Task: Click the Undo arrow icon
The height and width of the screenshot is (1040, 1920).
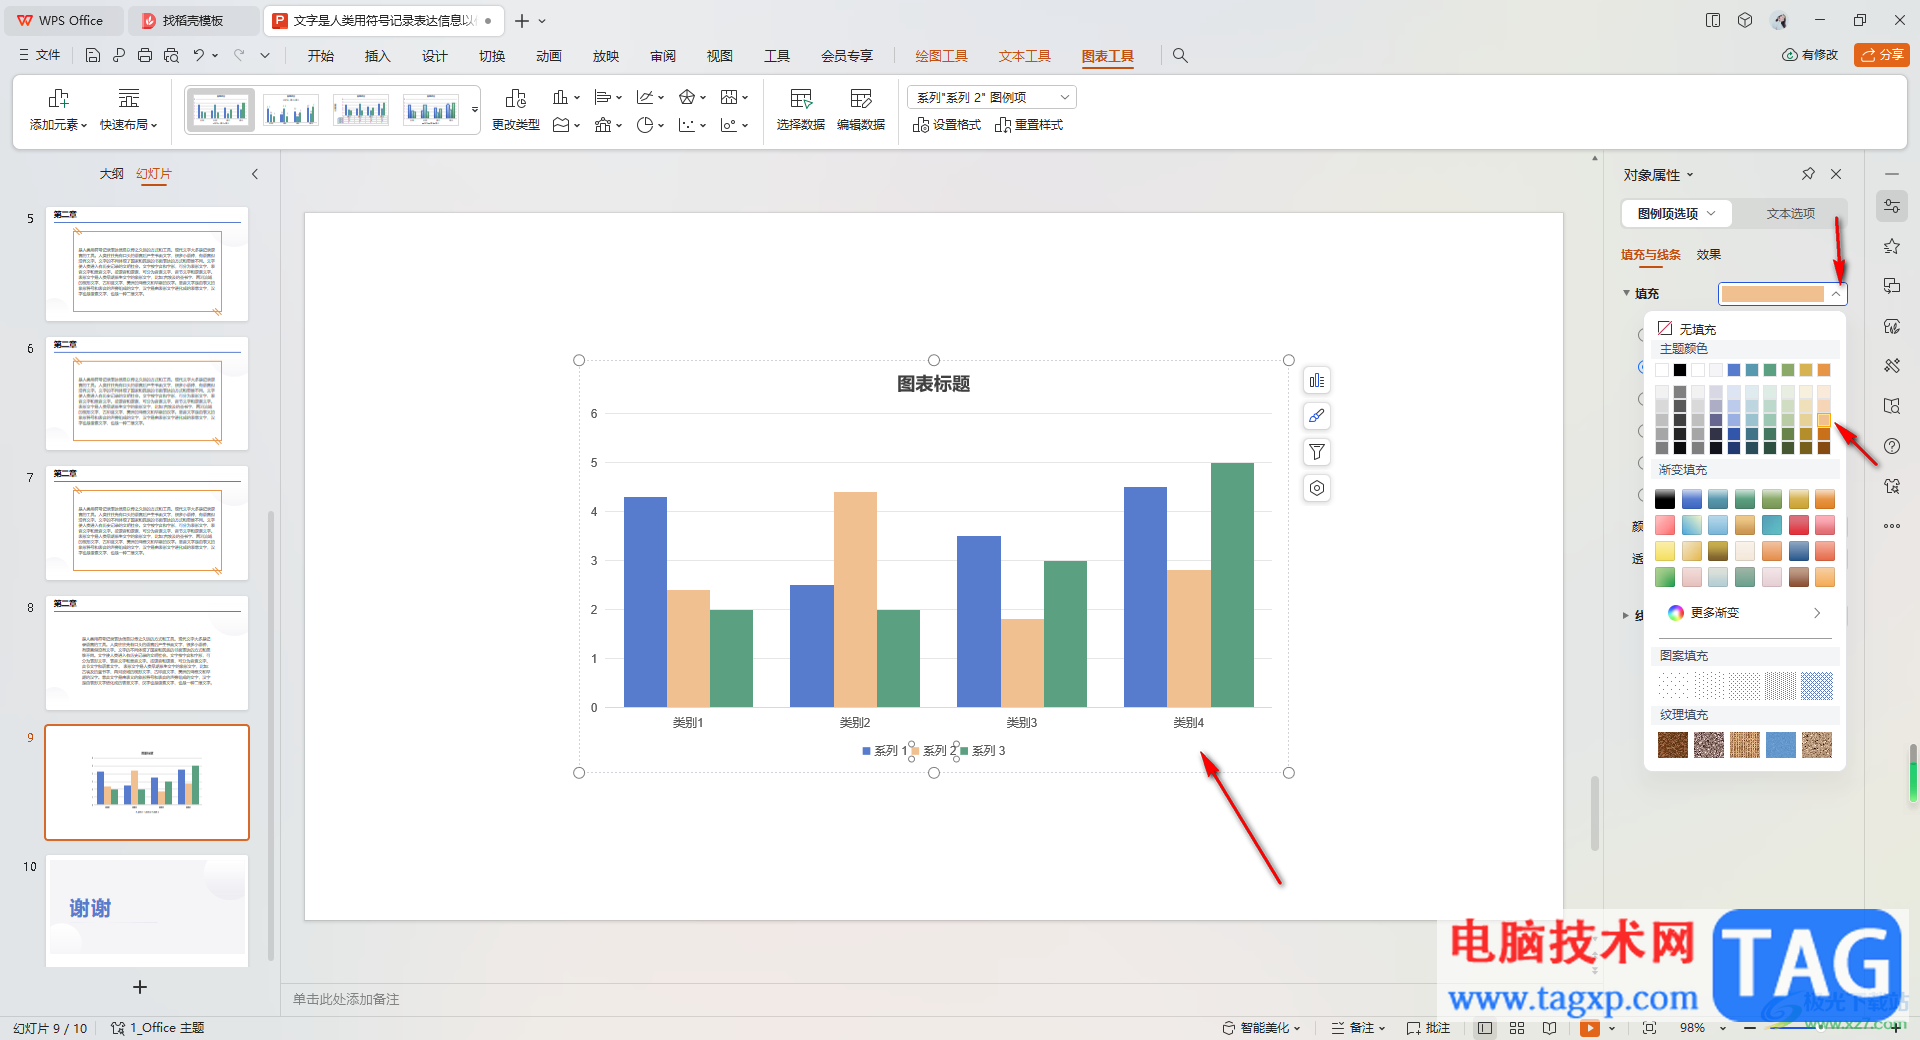Action: tap(199, 56)
